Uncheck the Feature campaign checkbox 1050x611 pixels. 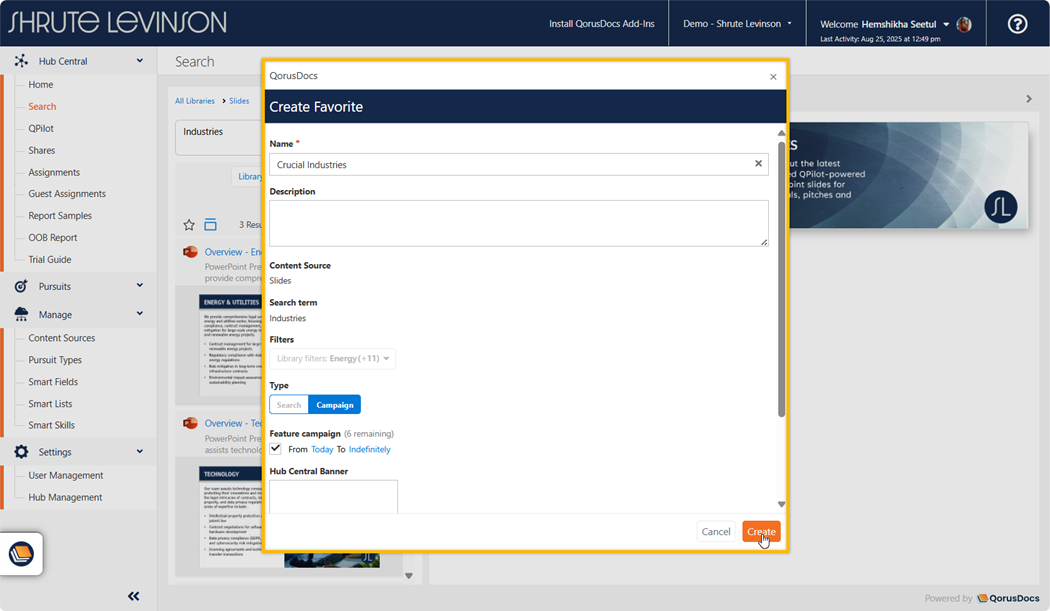tap(276, 449)
